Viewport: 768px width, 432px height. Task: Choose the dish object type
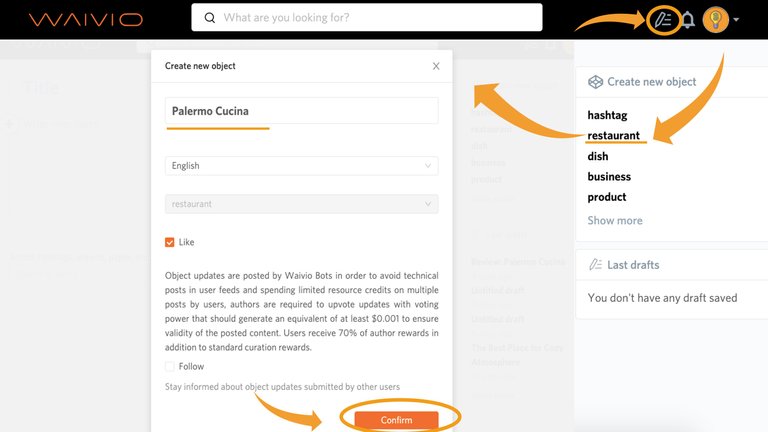click(598, 156)
